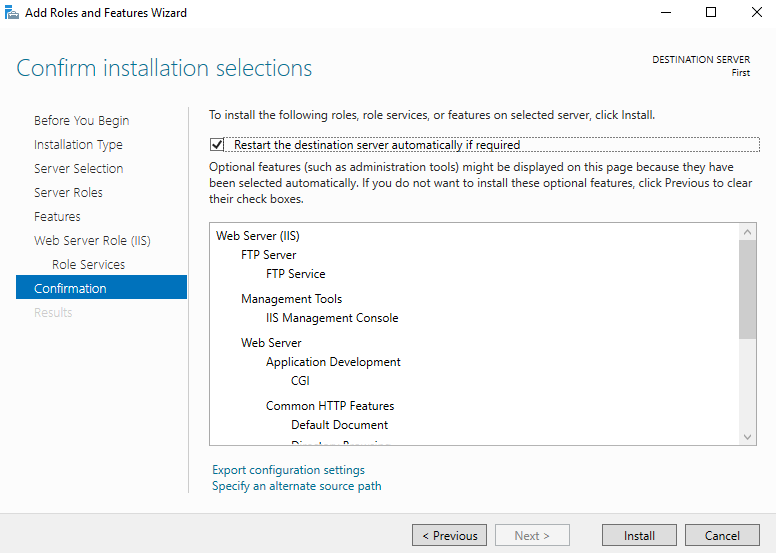Click the scroll up arrow of the list
The image size is (776, 553).
coord(747,232)
